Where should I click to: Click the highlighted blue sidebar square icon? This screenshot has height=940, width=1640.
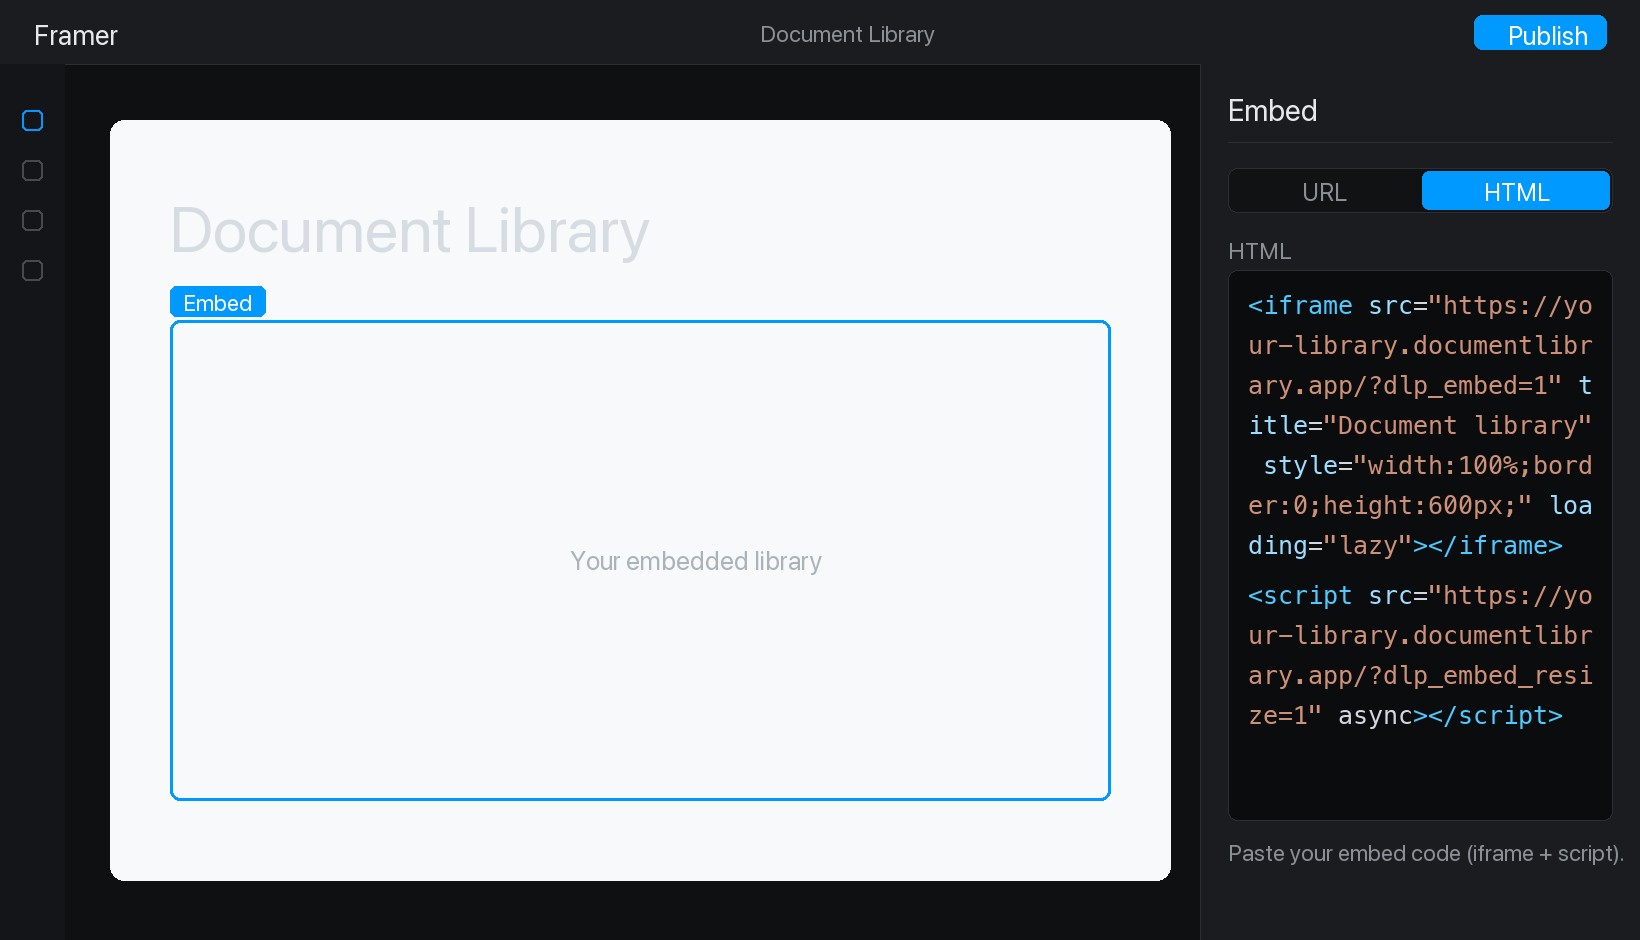[x=32, y=121]
